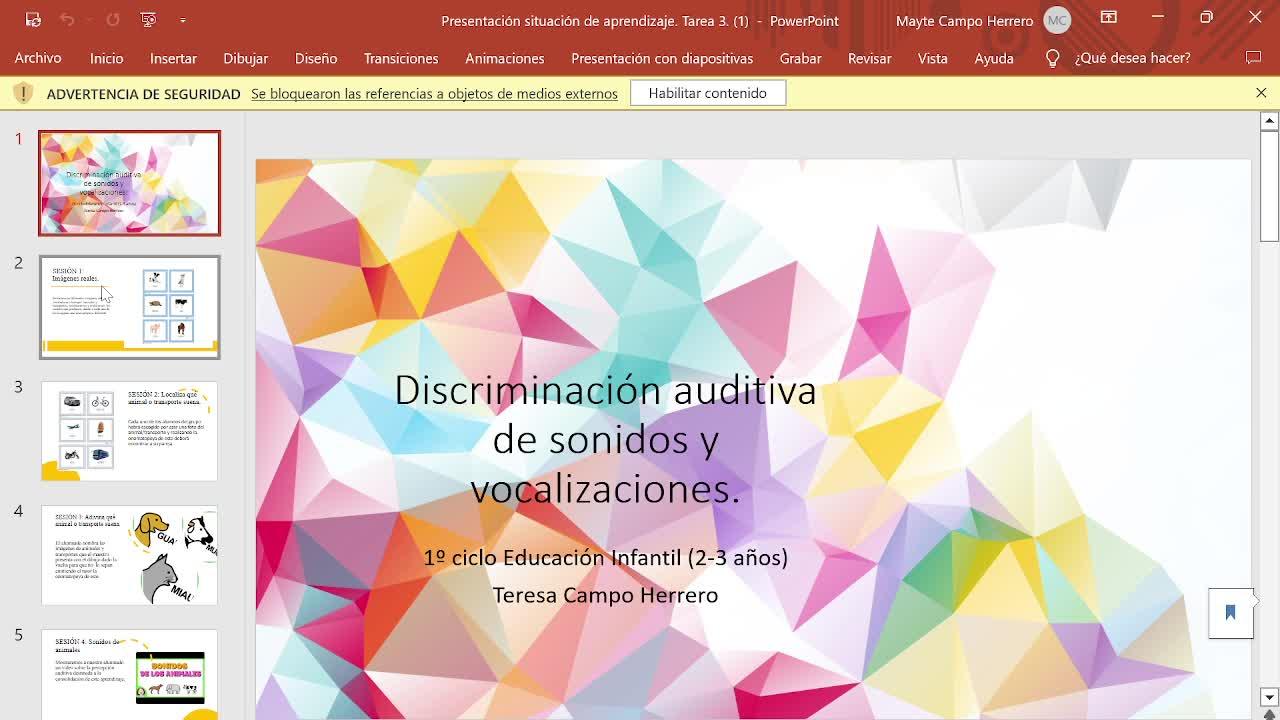Open Ribbon Display Options
The height and width of the screenshot is (720, 1280).
(1109, 18)
